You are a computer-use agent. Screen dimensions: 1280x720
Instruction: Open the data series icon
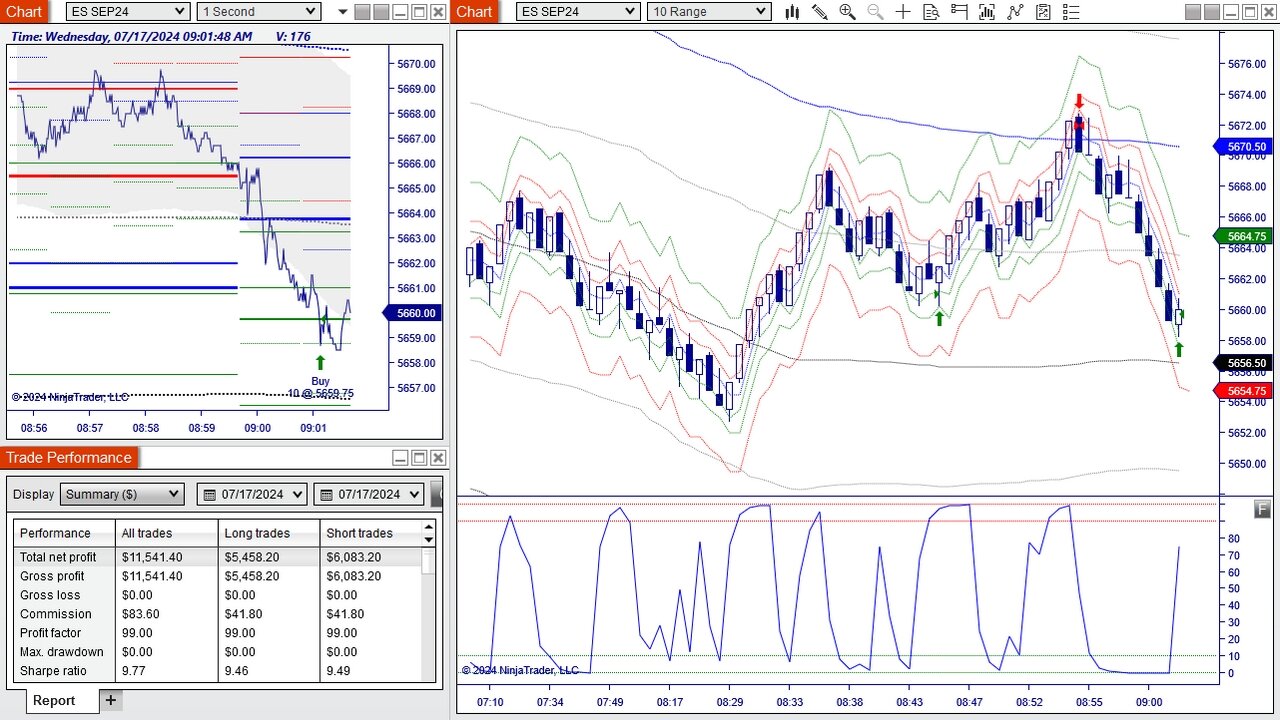(988, 12)
